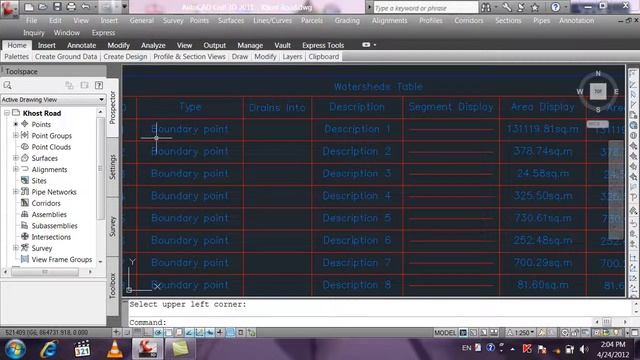
Task: Switch to the Annotate ribbon tab
Action: coord(82,45)
